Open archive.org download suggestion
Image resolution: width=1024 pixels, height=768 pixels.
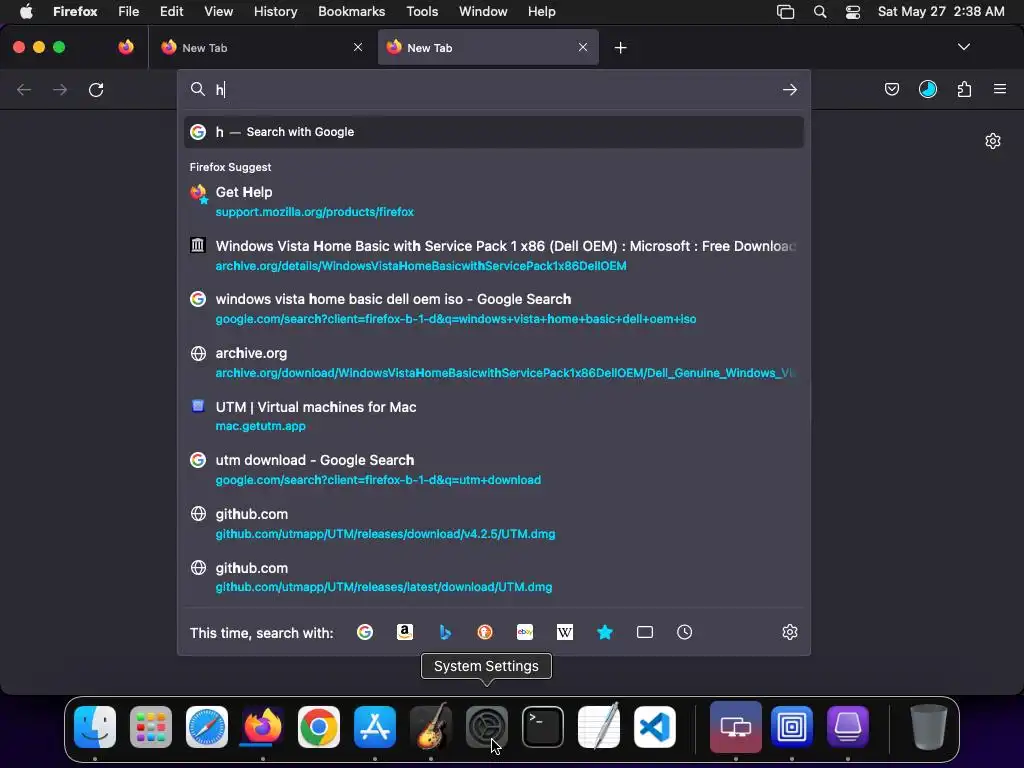click(x=494, y=362)
